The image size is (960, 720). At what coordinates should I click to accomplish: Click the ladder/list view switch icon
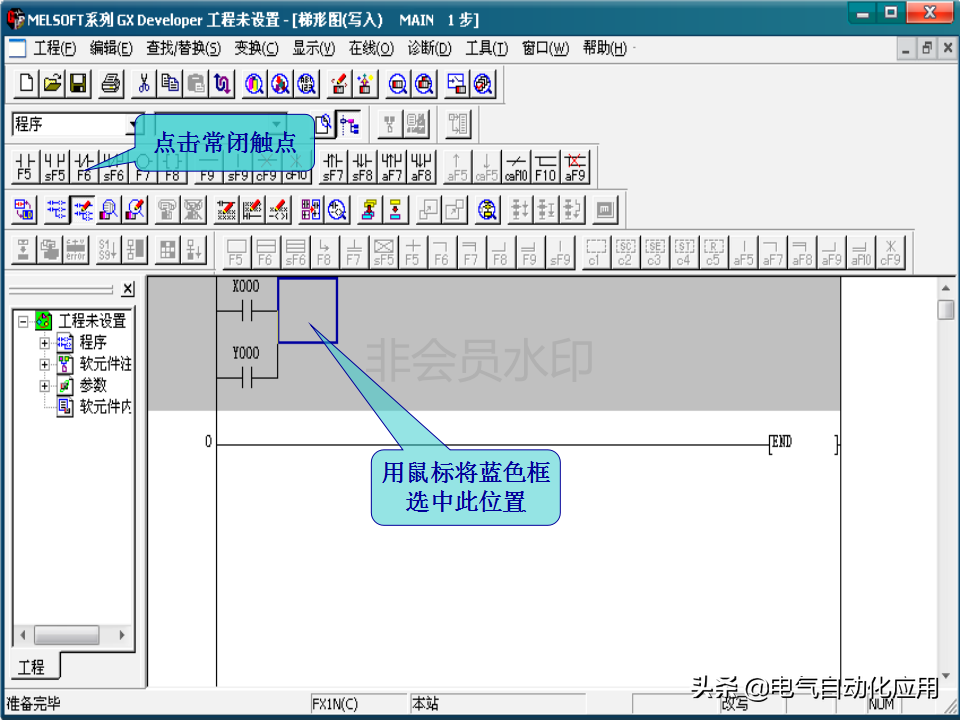(x=24, y=210)
